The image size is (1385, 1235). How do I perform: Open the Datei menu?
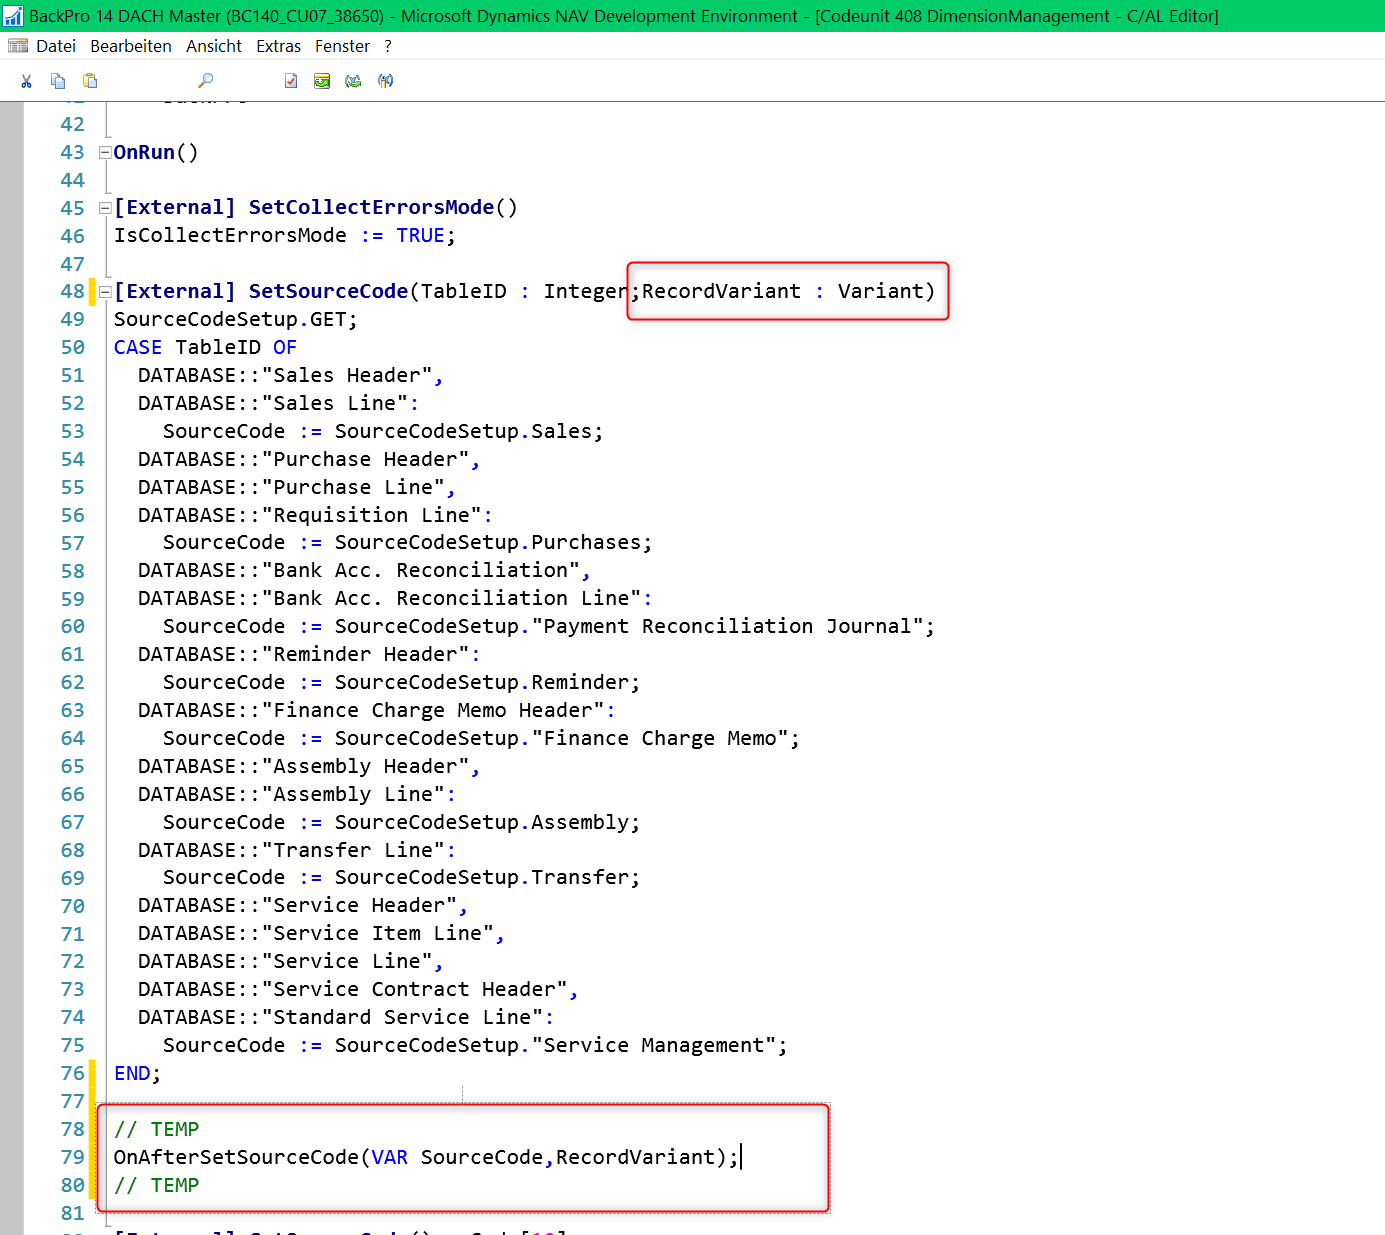(x=56, y=46)
